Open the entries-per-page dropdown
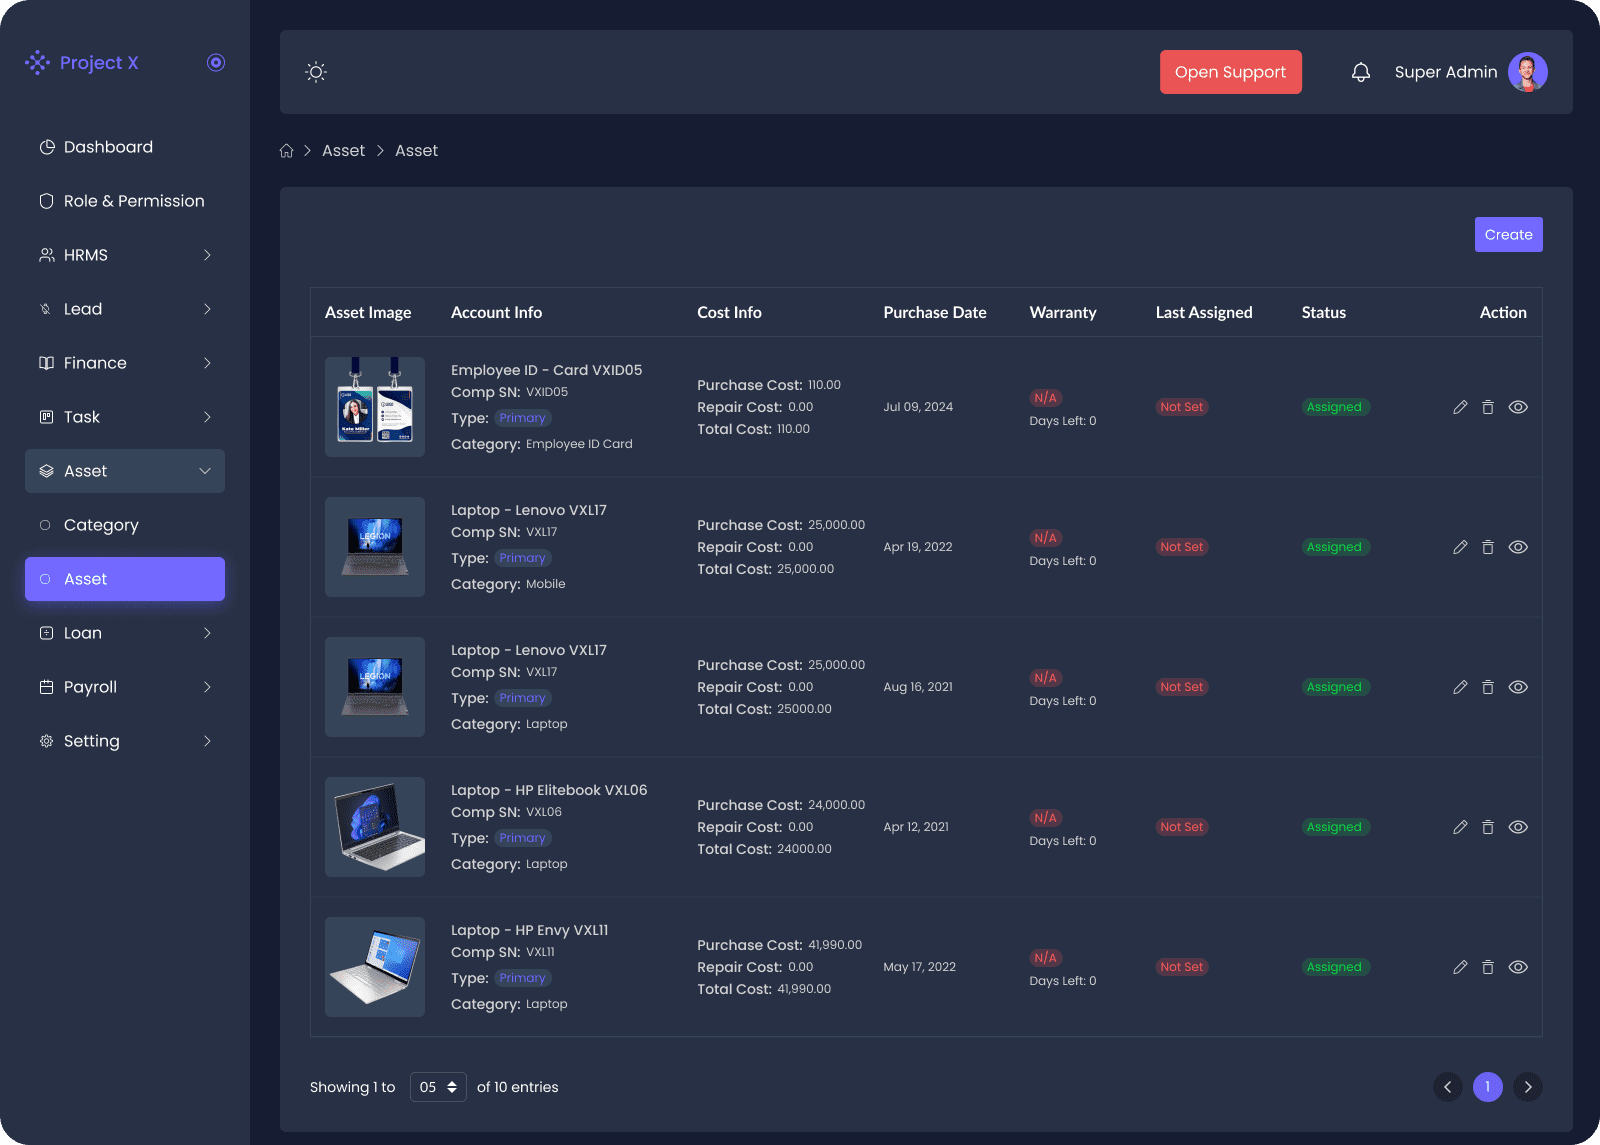1600x1145 pixels. pos(438,1087)
